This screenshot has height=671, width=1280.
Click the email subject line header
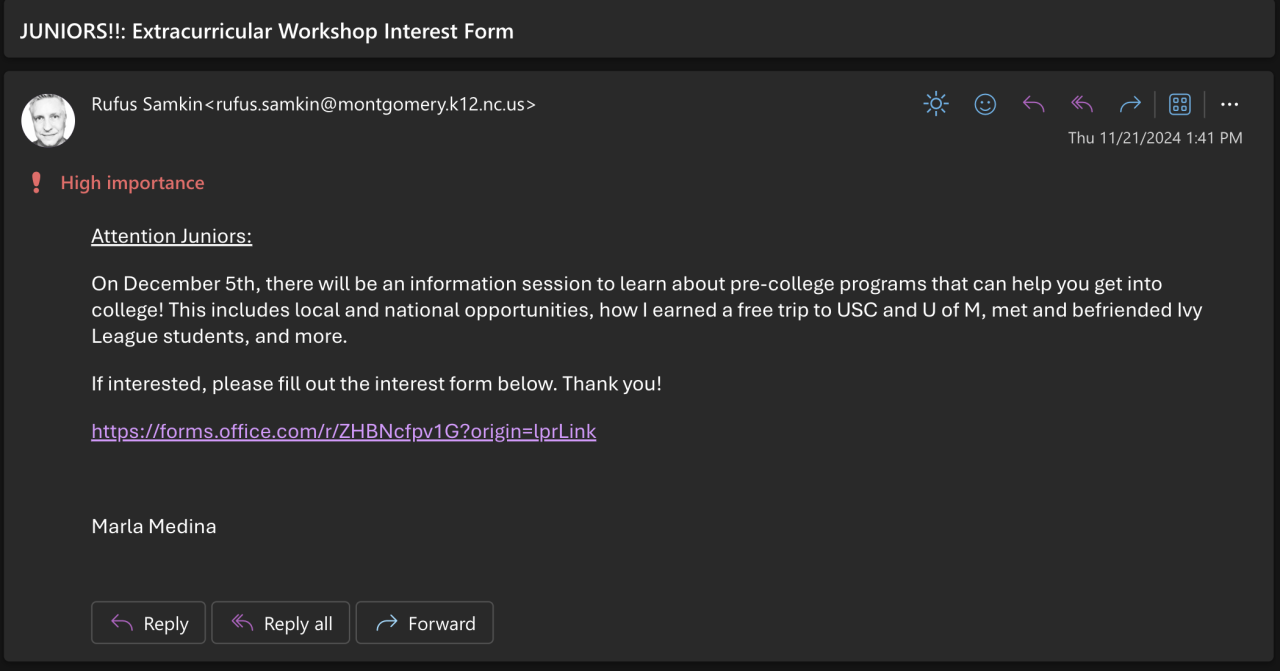pyautogui.click(x=267, y=31)
